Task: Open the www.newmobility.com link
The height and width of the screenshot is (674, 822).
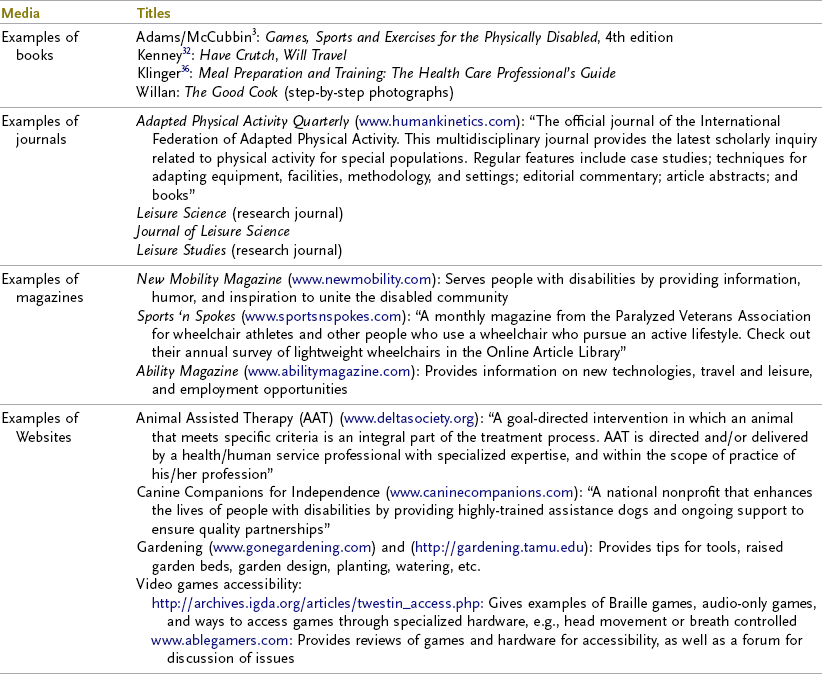Action: 361,279
